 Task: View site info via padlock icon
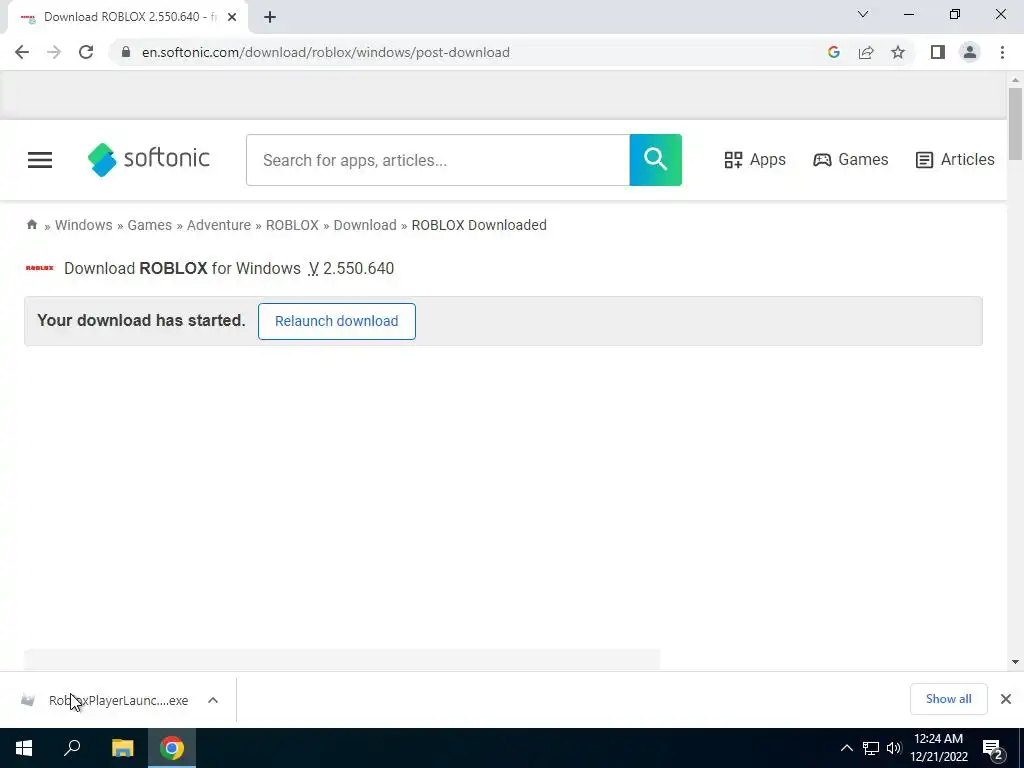tap(126, 52)
